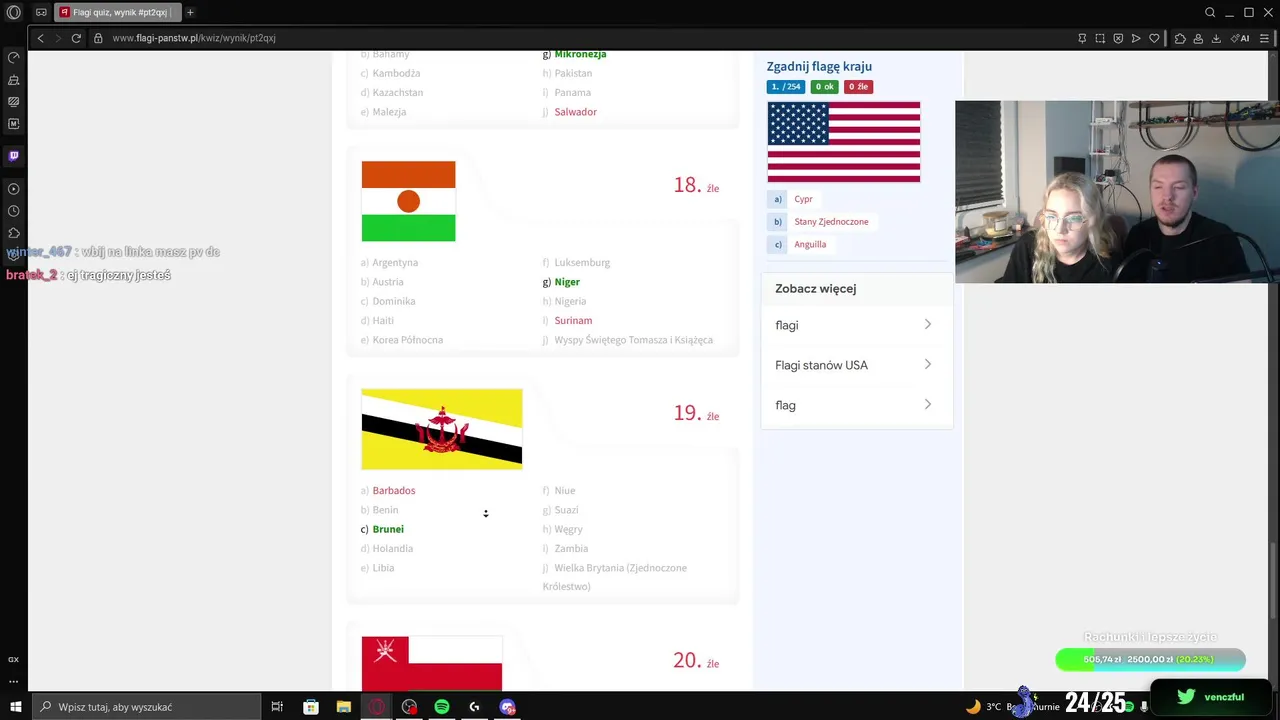Open the striped-screen icon in sidebar
The height and width of the screenshot is (720, 1280).
(x=14, y=102)
